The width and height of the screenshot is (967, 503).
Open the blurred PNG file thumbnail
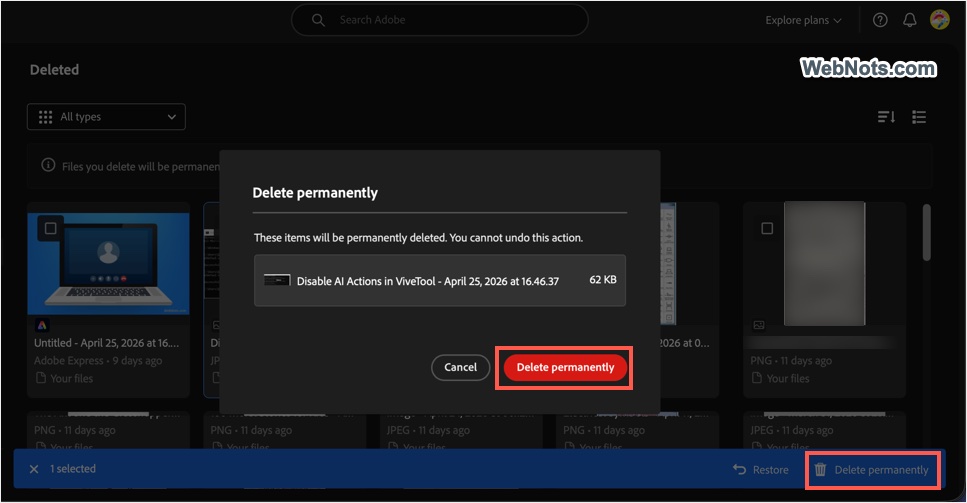pyautogui.click(x=825, y=264)
